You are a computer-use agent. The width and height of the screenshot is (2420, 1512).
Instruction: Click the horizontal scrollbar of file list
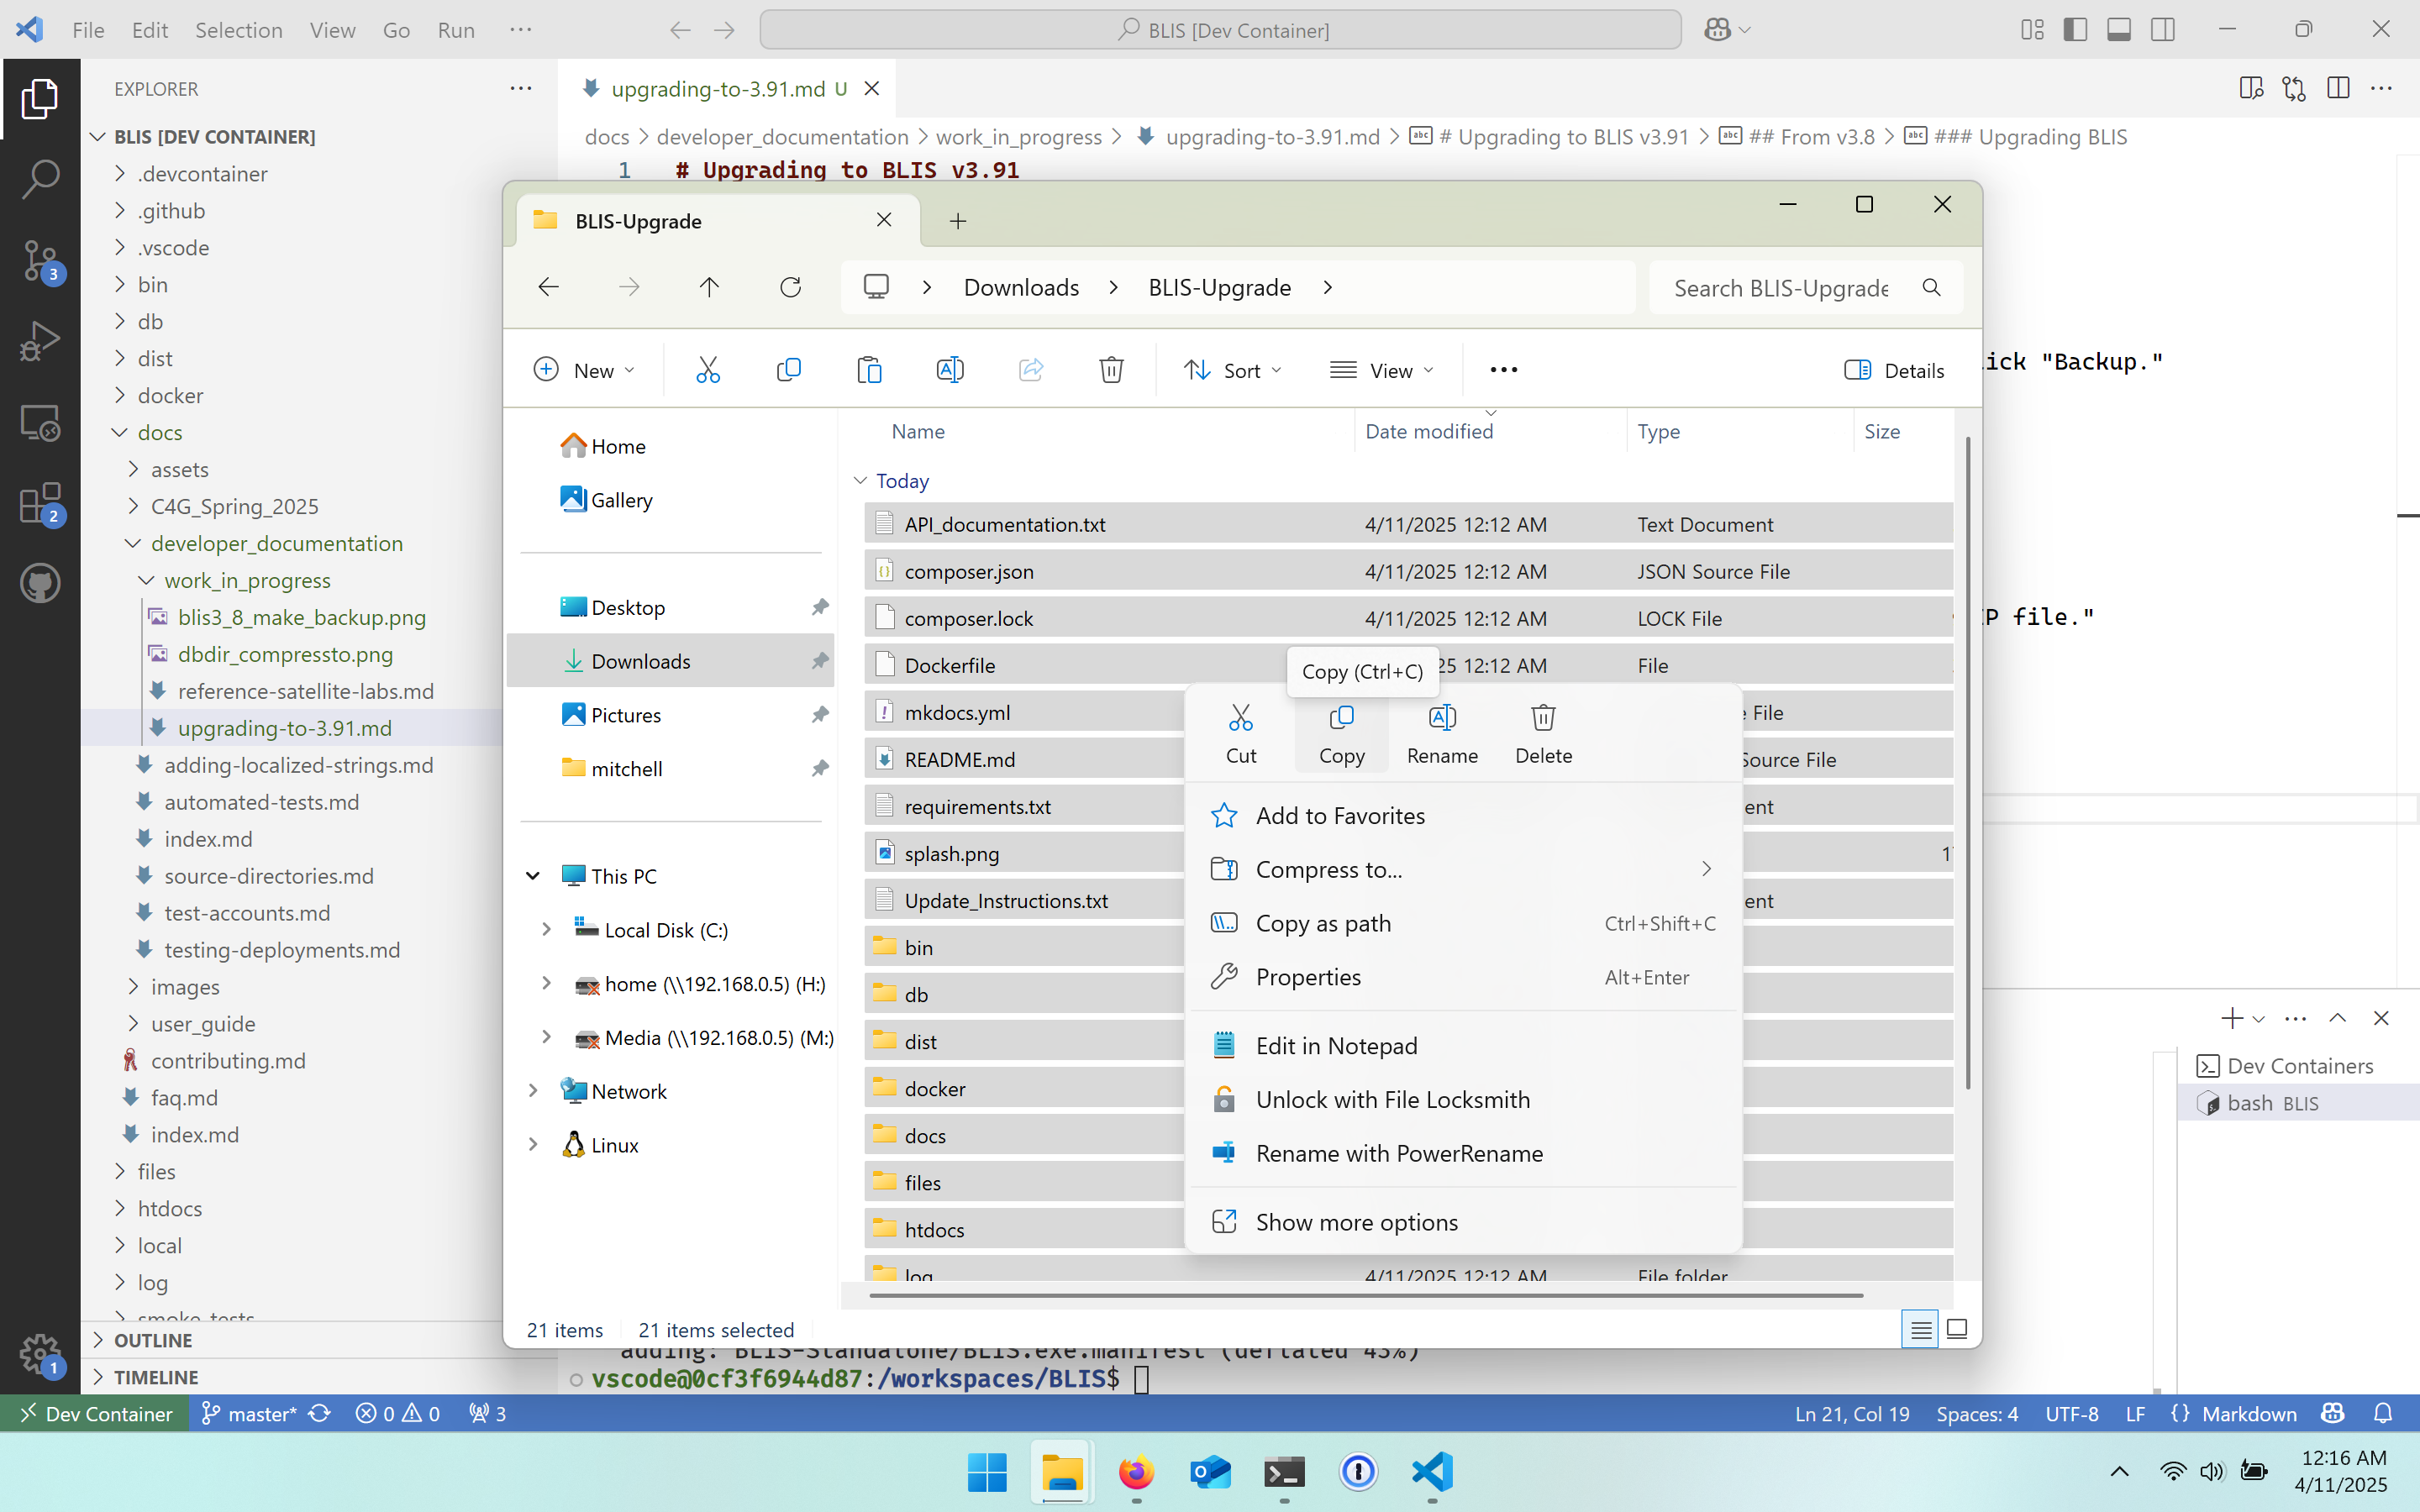click(1366, 1295)
